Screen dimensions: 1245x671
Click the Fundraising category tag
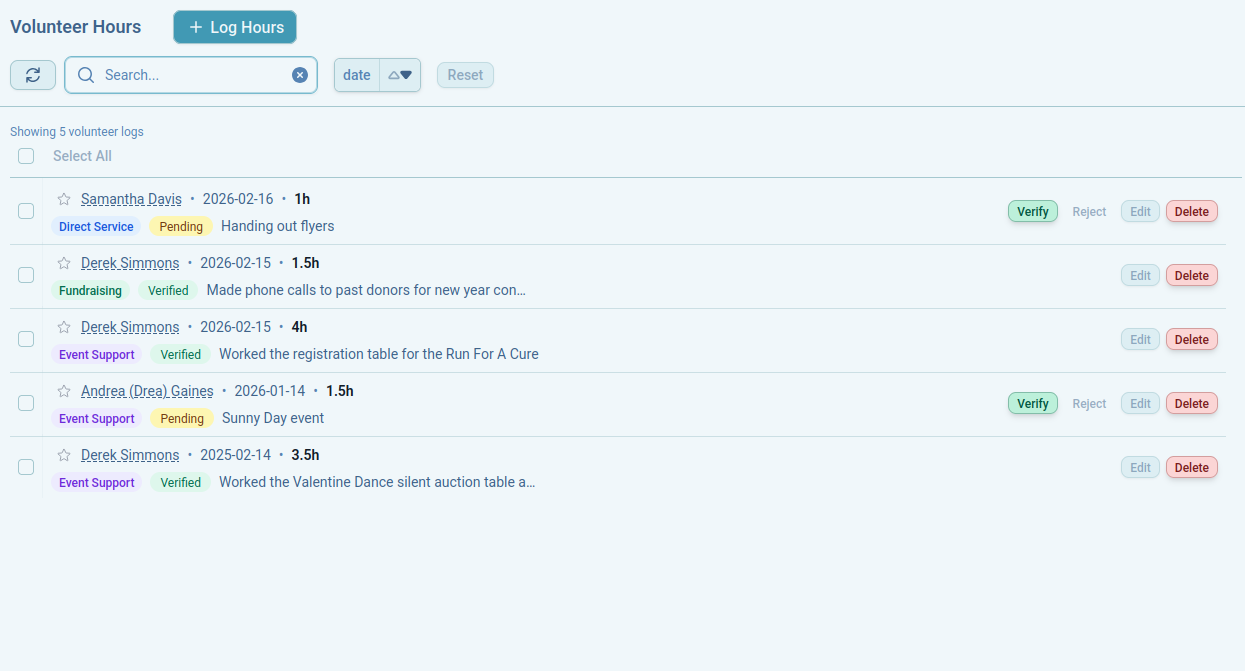(90, 290)
